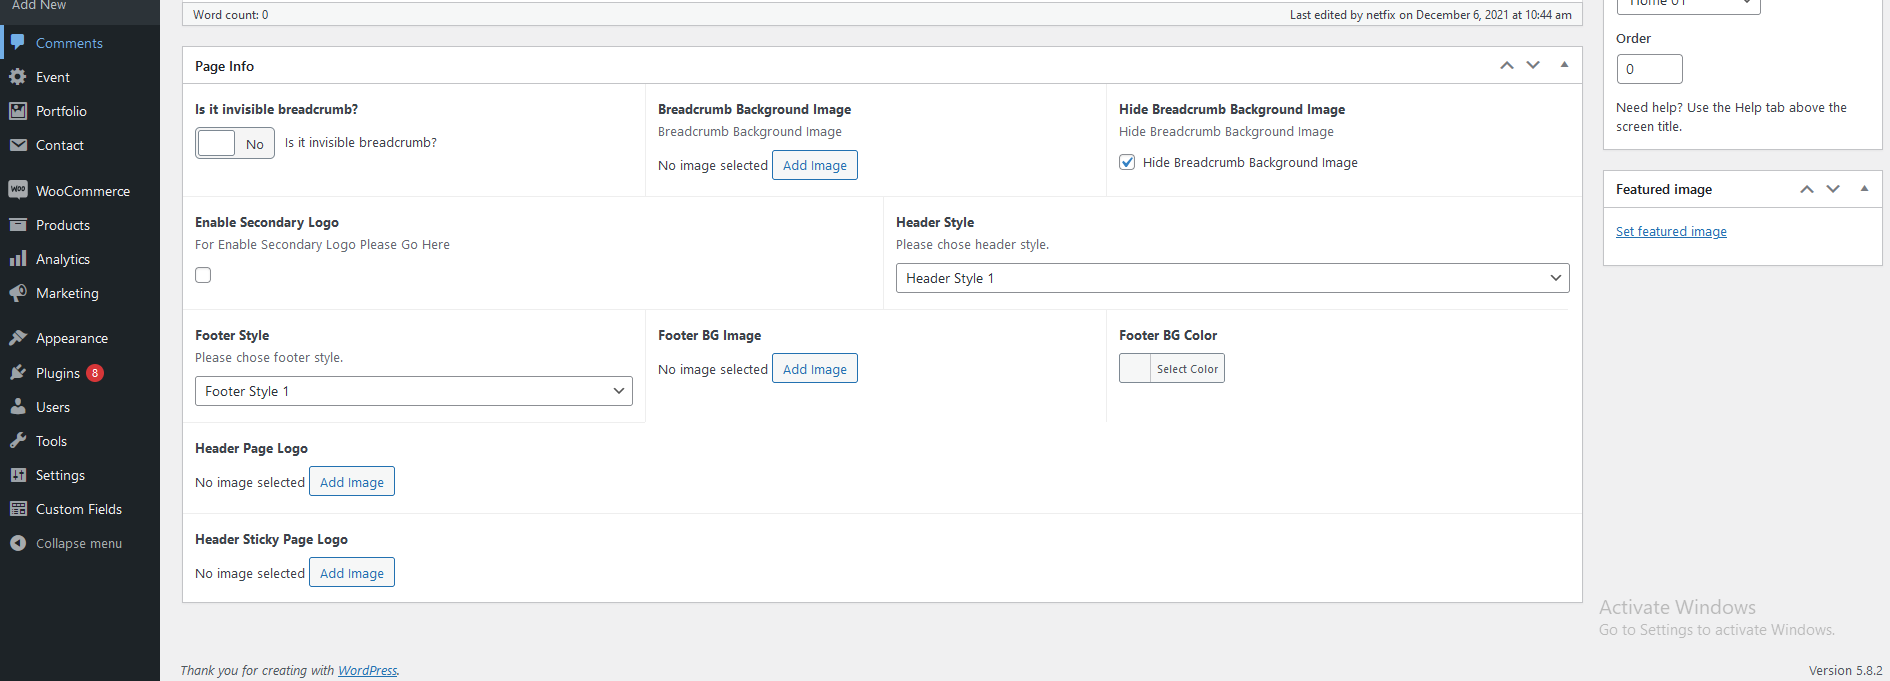Click the Portfolio icon in sidebar
The width and height of the screenshot is (1890, 681).
tap(18, 111)
